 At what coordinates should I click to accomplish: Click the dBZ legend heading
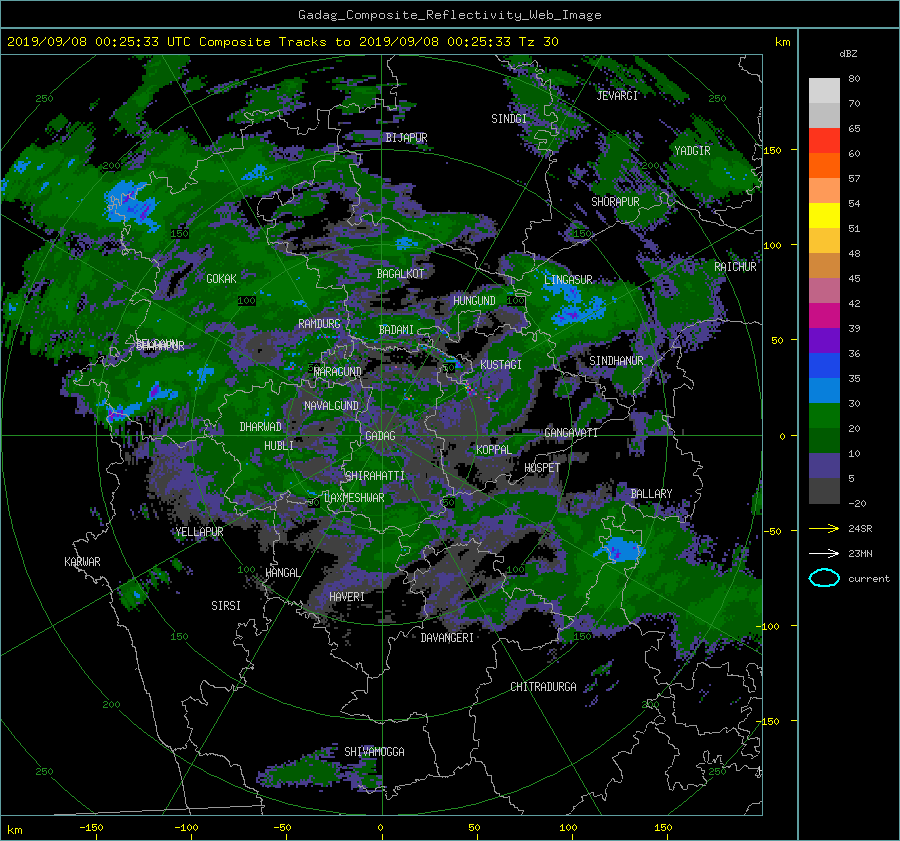point(848,53)
